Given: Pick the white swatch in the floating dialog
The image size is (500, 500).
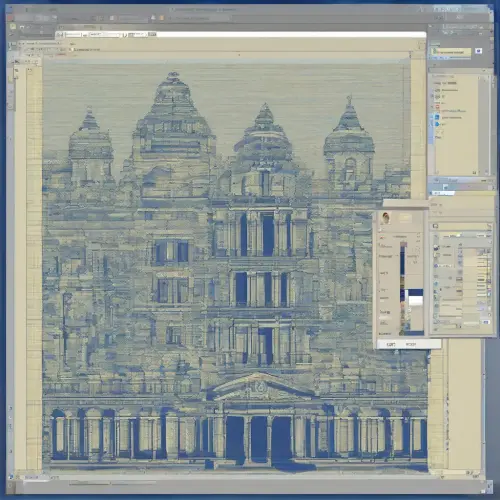Looking at the screenshot, I should (x=416, y=301).
